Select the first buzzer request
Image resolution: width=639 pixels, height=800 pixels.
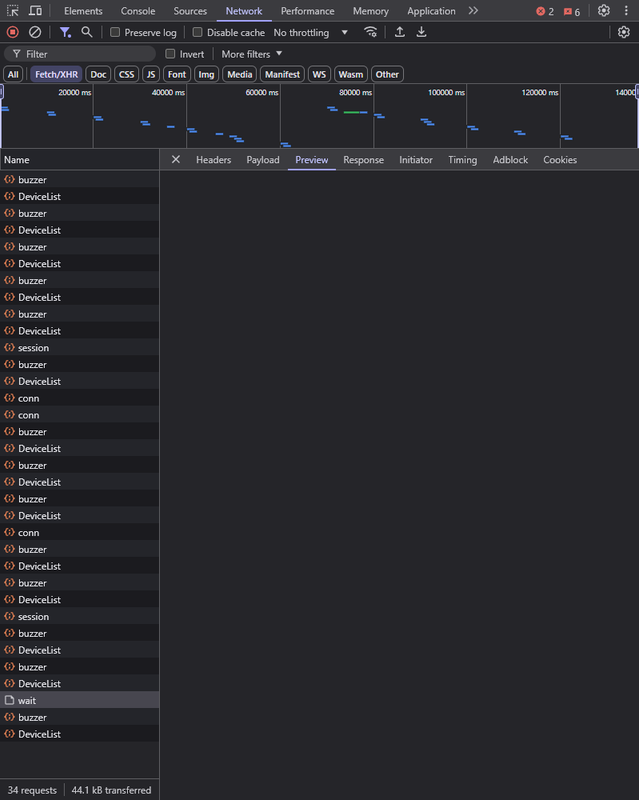(80, 180)
